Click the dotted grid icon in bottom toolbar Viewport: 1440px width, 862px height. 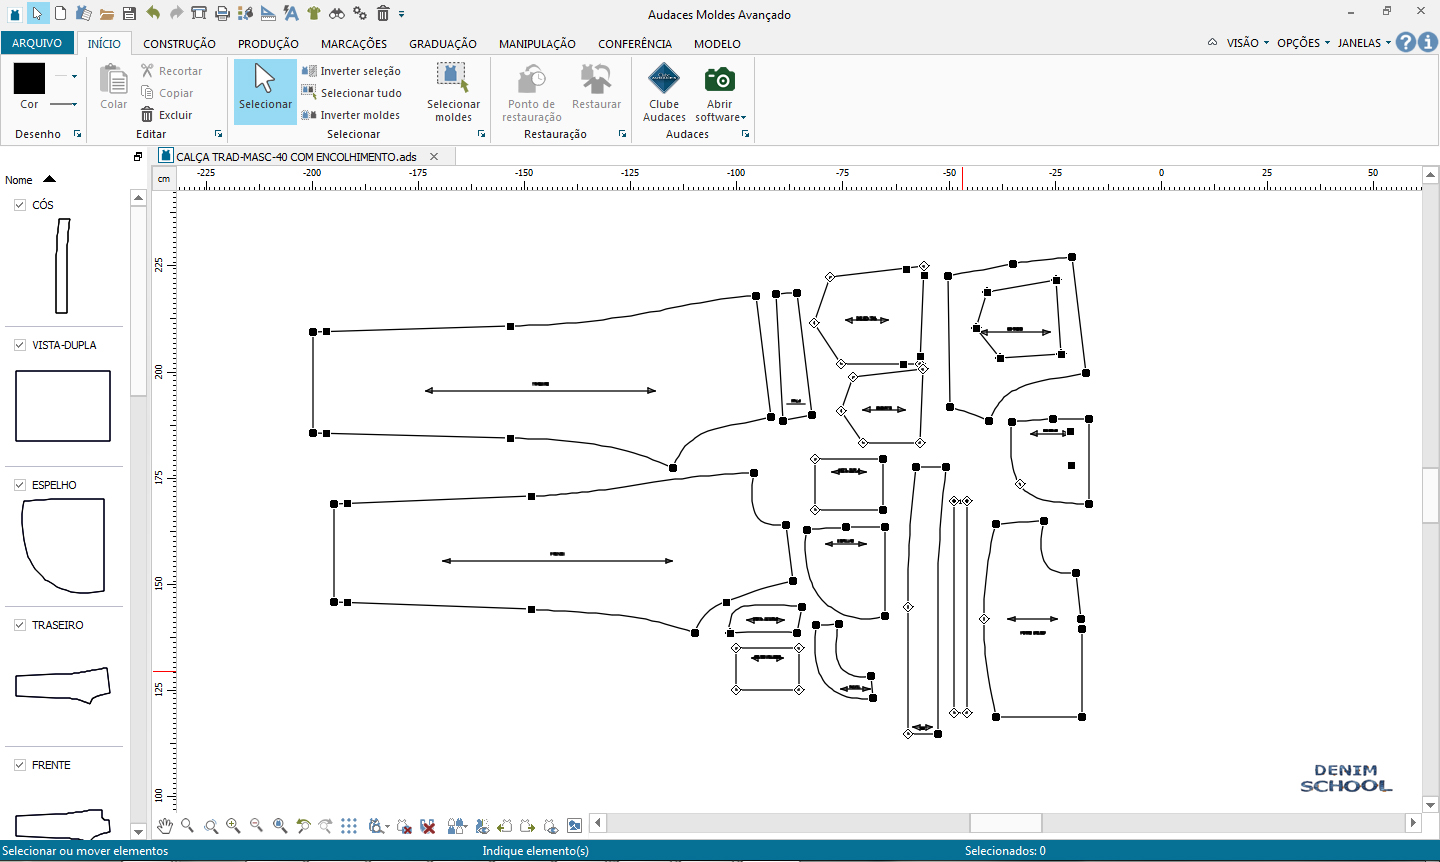348,826
